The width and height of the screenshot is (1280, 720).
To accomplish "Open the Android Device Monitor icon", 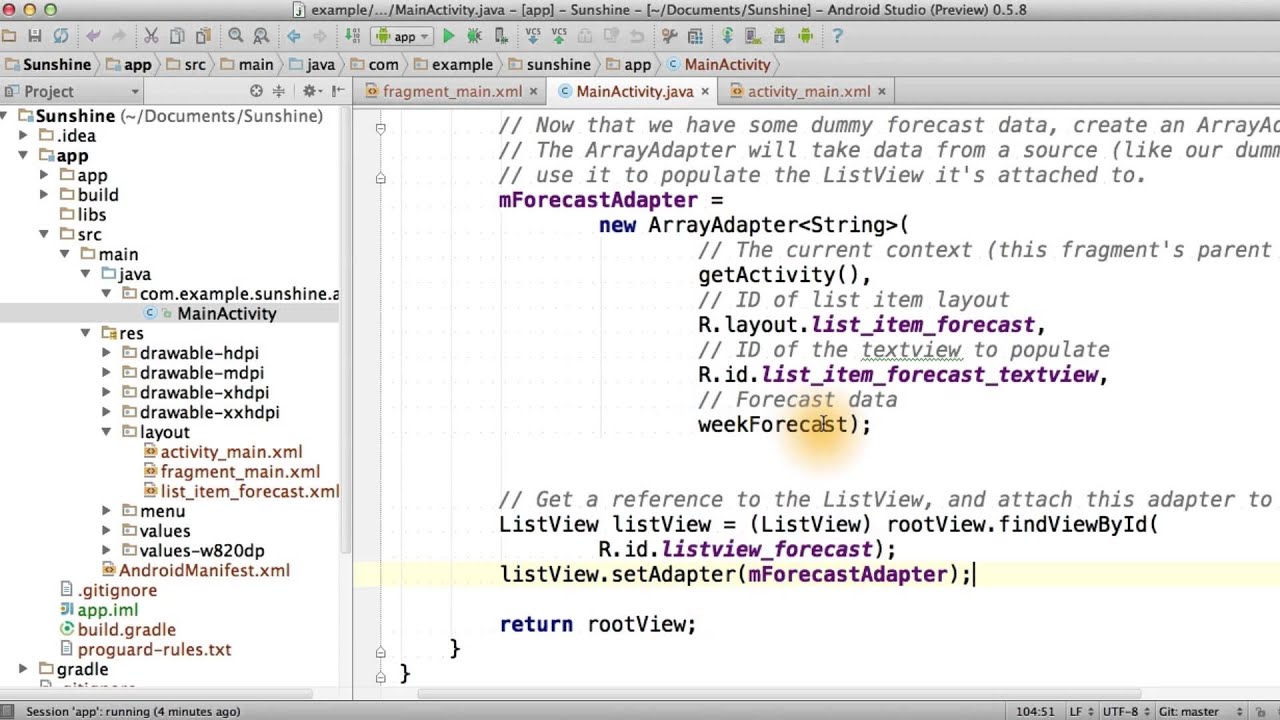I will pyautogui.click(x=805, y=37).
